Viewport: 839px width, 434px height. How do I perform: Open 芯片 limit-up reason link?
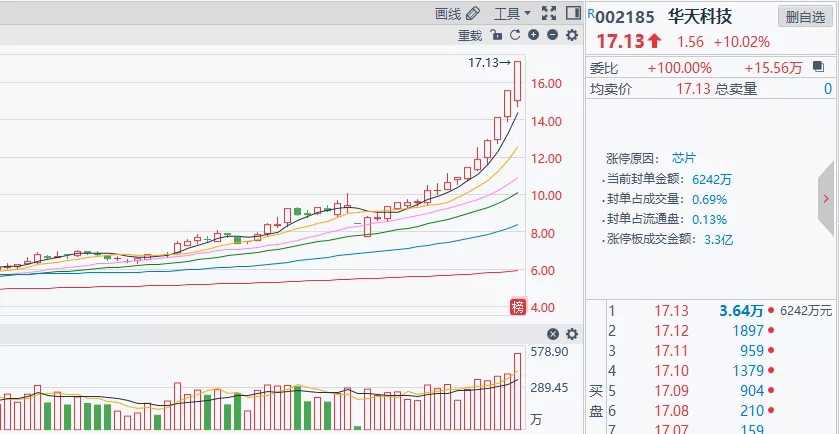click(x=684, y=158)
